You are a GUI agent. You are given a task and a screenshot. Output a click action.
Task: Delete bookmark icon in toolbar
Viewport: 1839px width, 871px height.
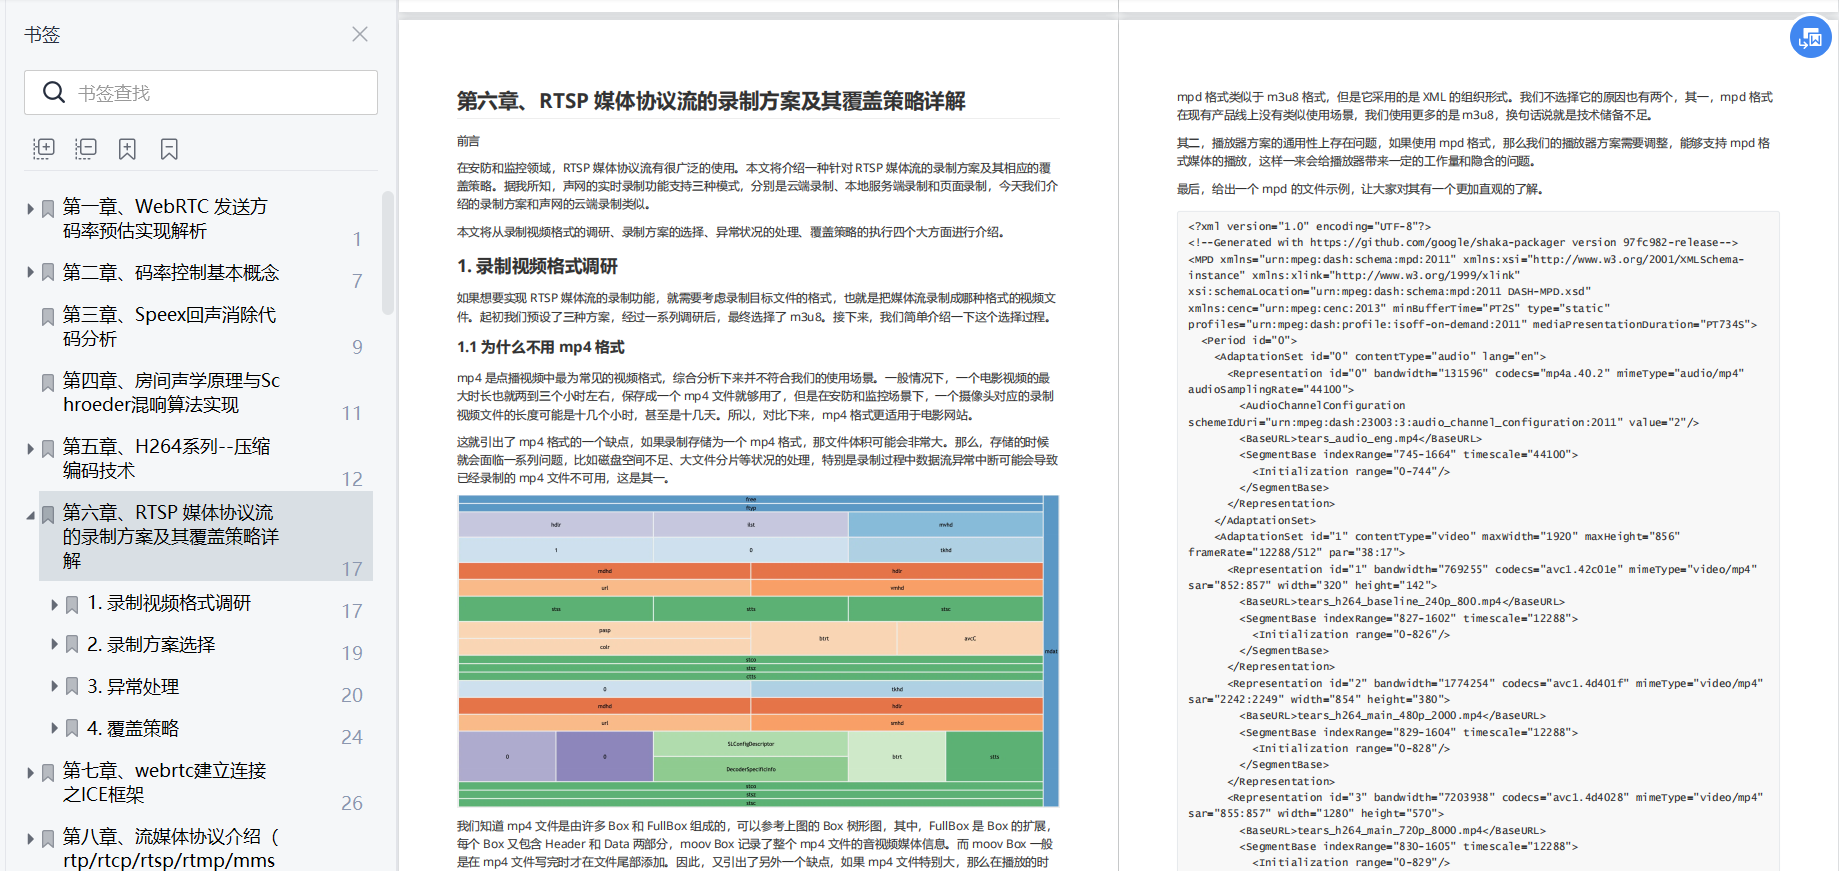(169, 149)
